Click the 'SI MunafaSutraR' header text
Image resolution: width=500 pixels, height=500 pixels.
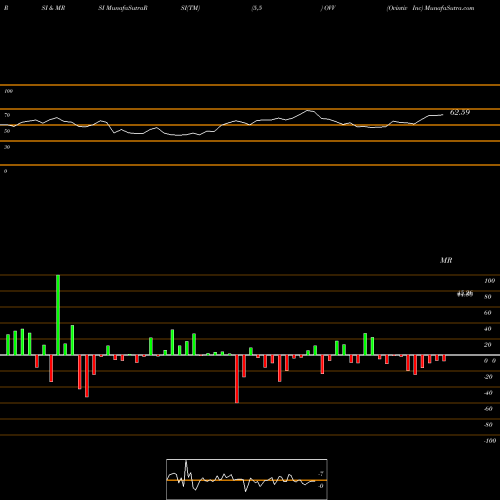click(x=123, y=8)
